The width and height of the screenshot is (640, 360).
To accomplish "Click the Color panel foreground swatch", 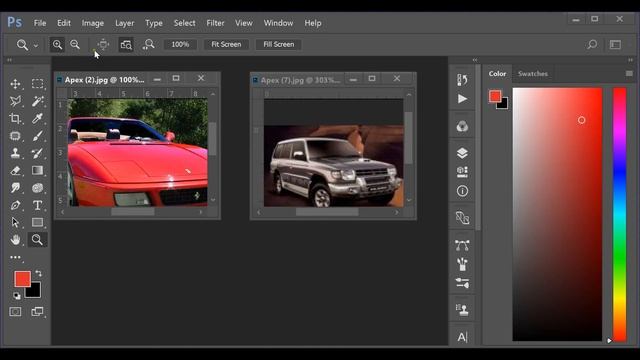I will [x=495, y=96].
